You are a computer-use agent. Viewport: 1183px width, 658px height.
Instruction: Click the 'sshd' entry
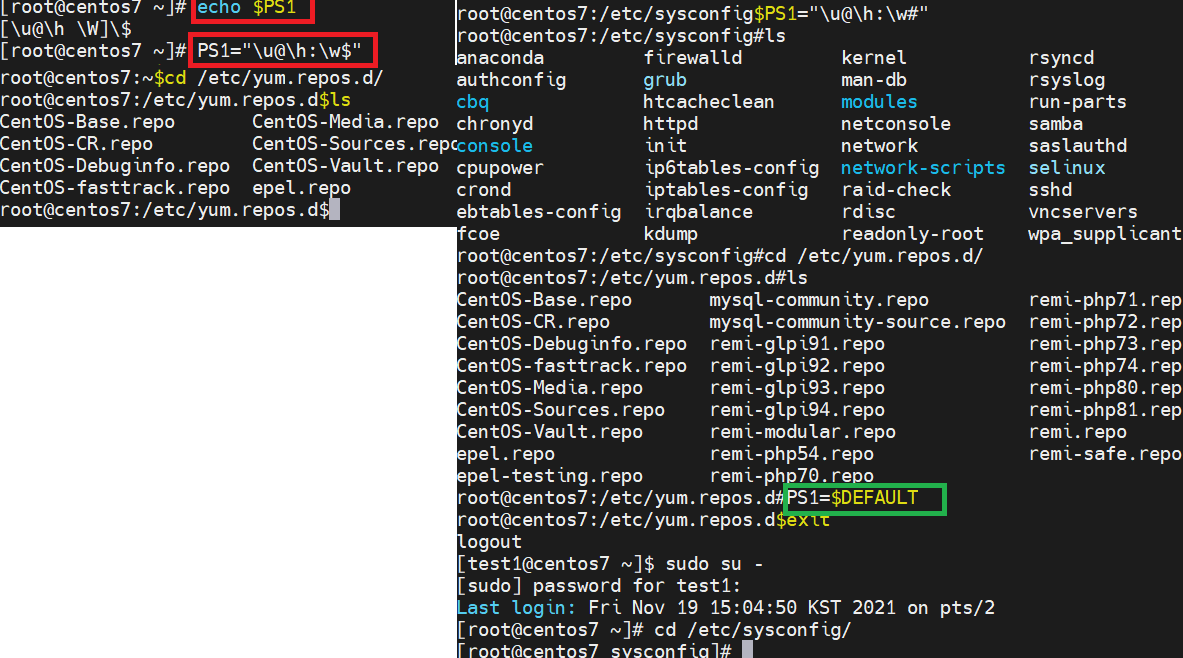pyautogui.click(x=1049, y=189)
